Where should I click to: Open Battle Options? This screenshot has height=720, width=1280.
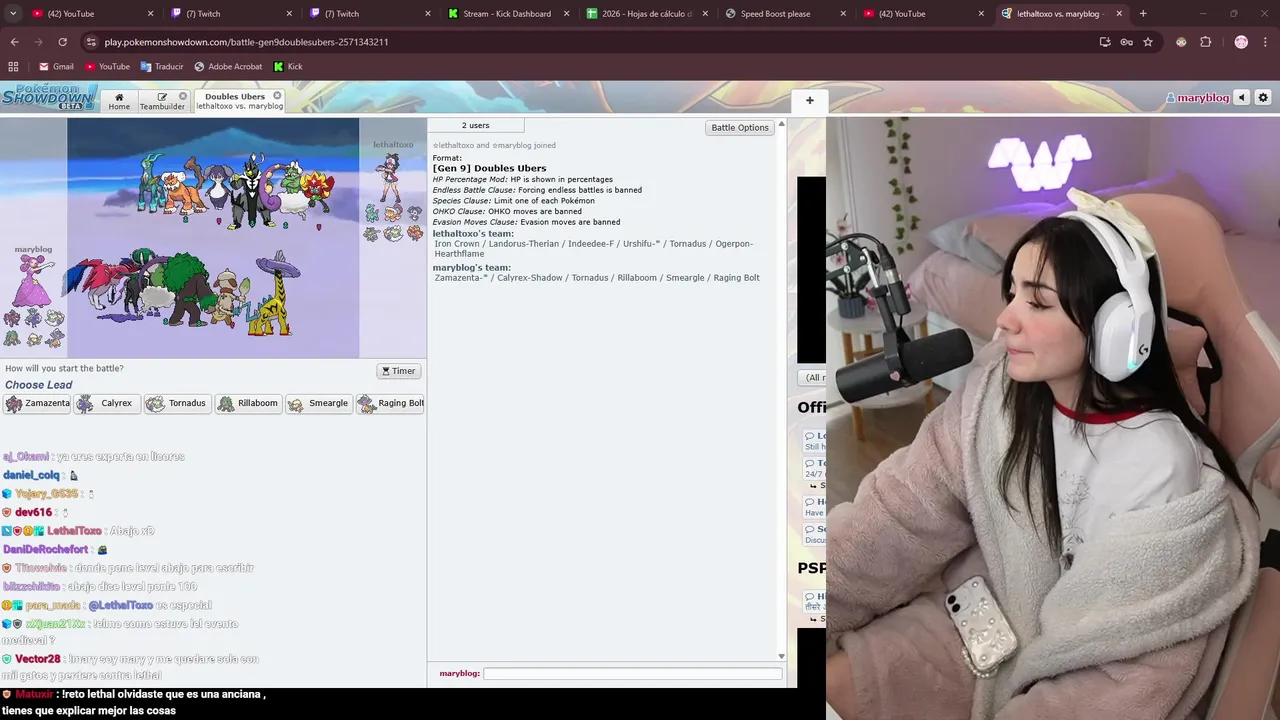740,127
